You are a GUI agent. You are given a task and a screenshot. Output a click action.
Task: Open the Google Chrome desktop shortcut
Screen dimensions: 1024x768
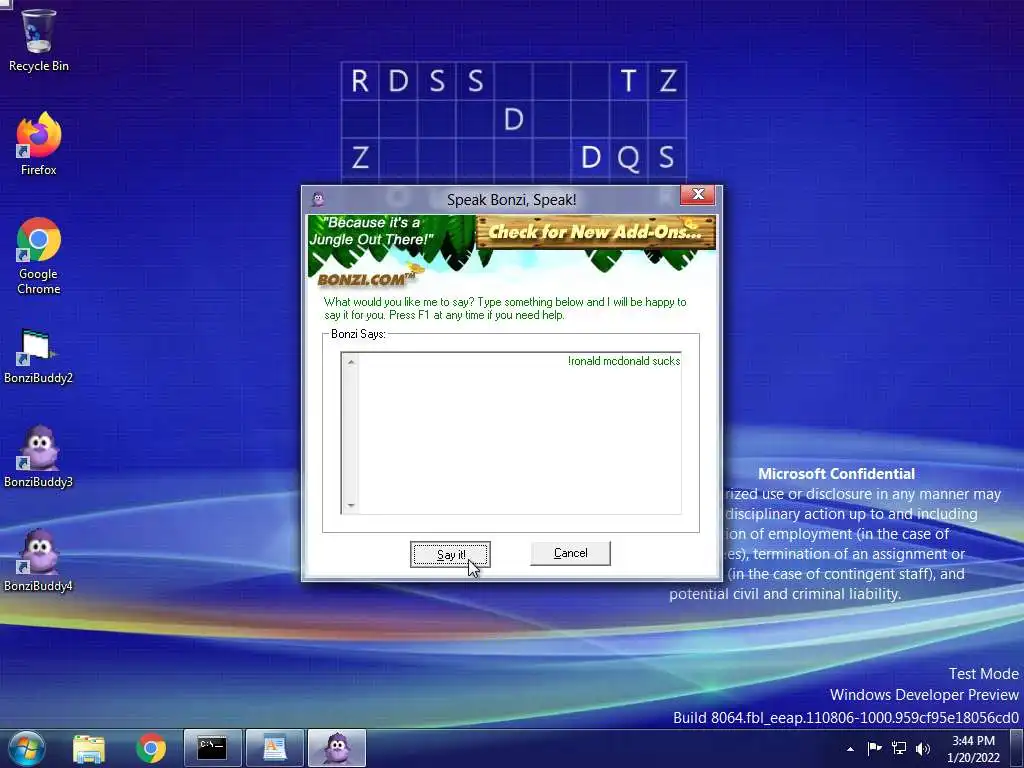(x=39, y=256)
